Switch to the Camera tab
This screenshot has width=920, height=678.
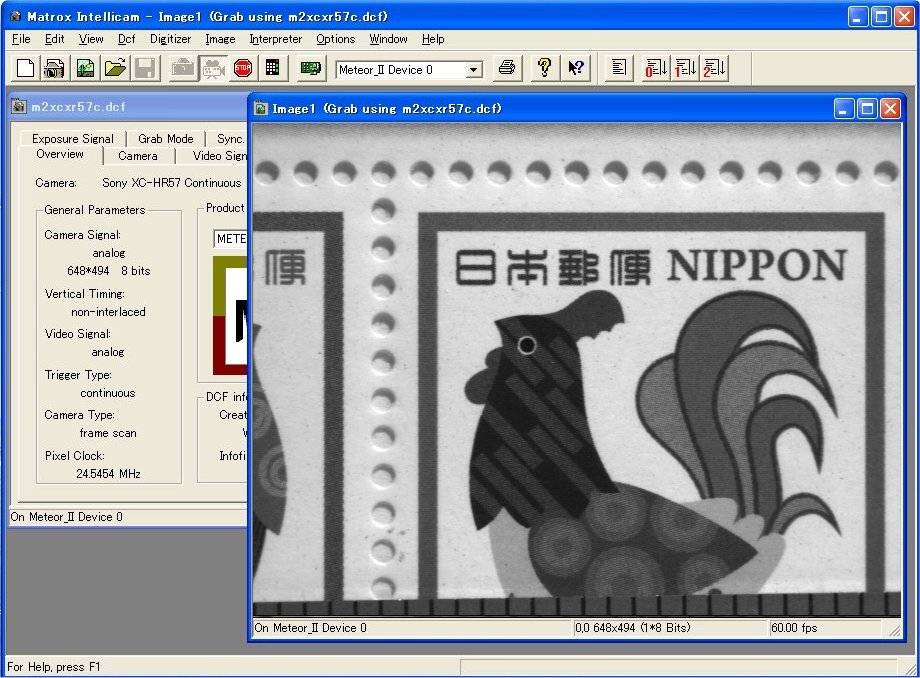[x=137, y=156]
